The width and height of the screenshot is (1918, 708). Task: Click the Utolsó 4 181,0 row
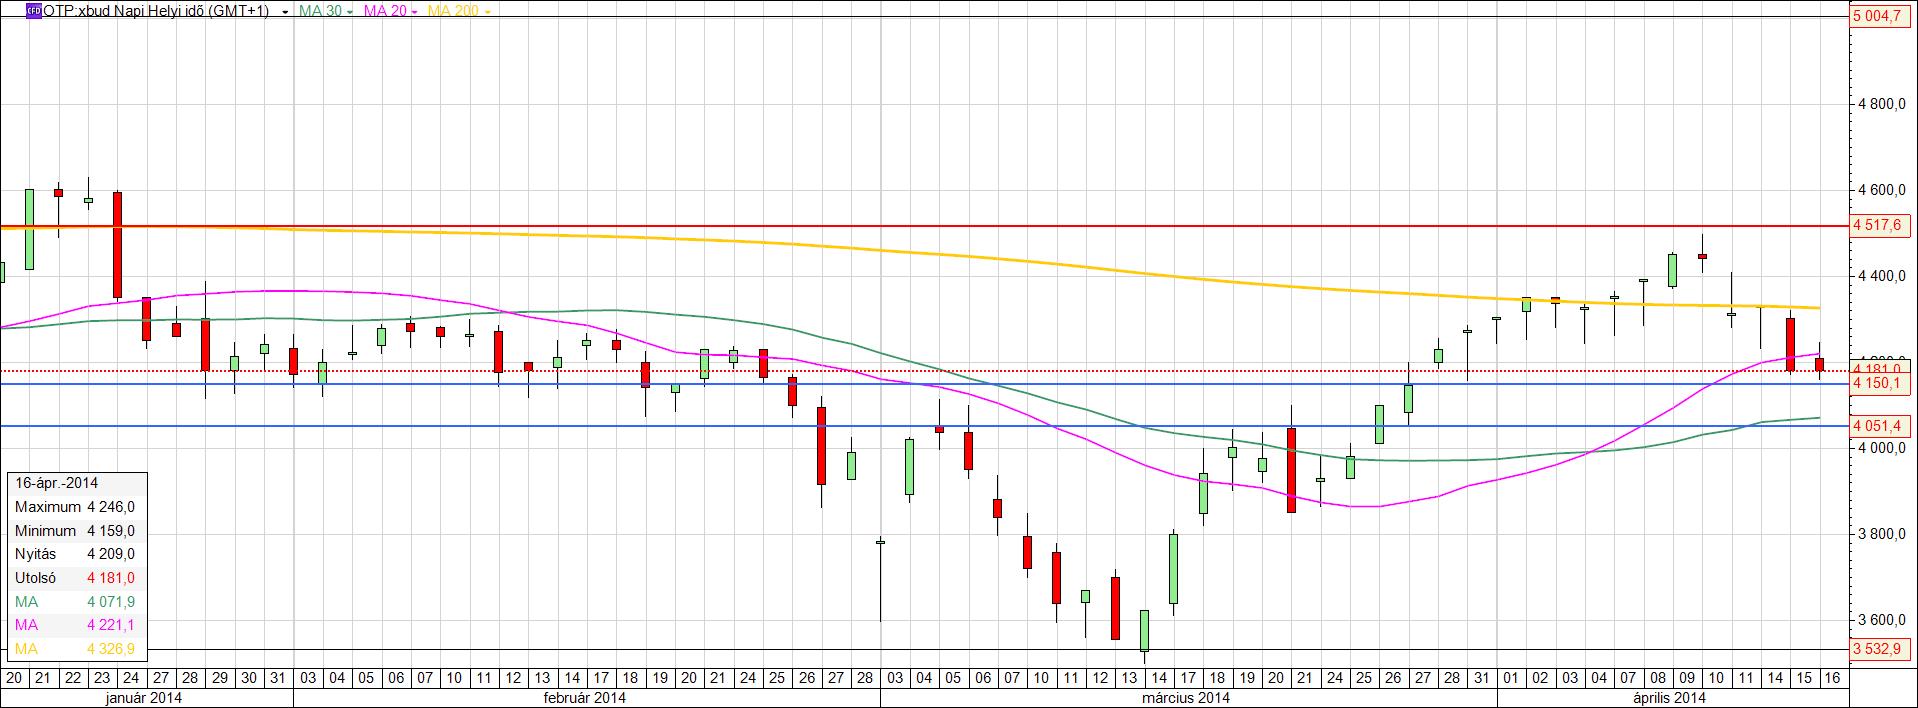click(x=75, y=578)
